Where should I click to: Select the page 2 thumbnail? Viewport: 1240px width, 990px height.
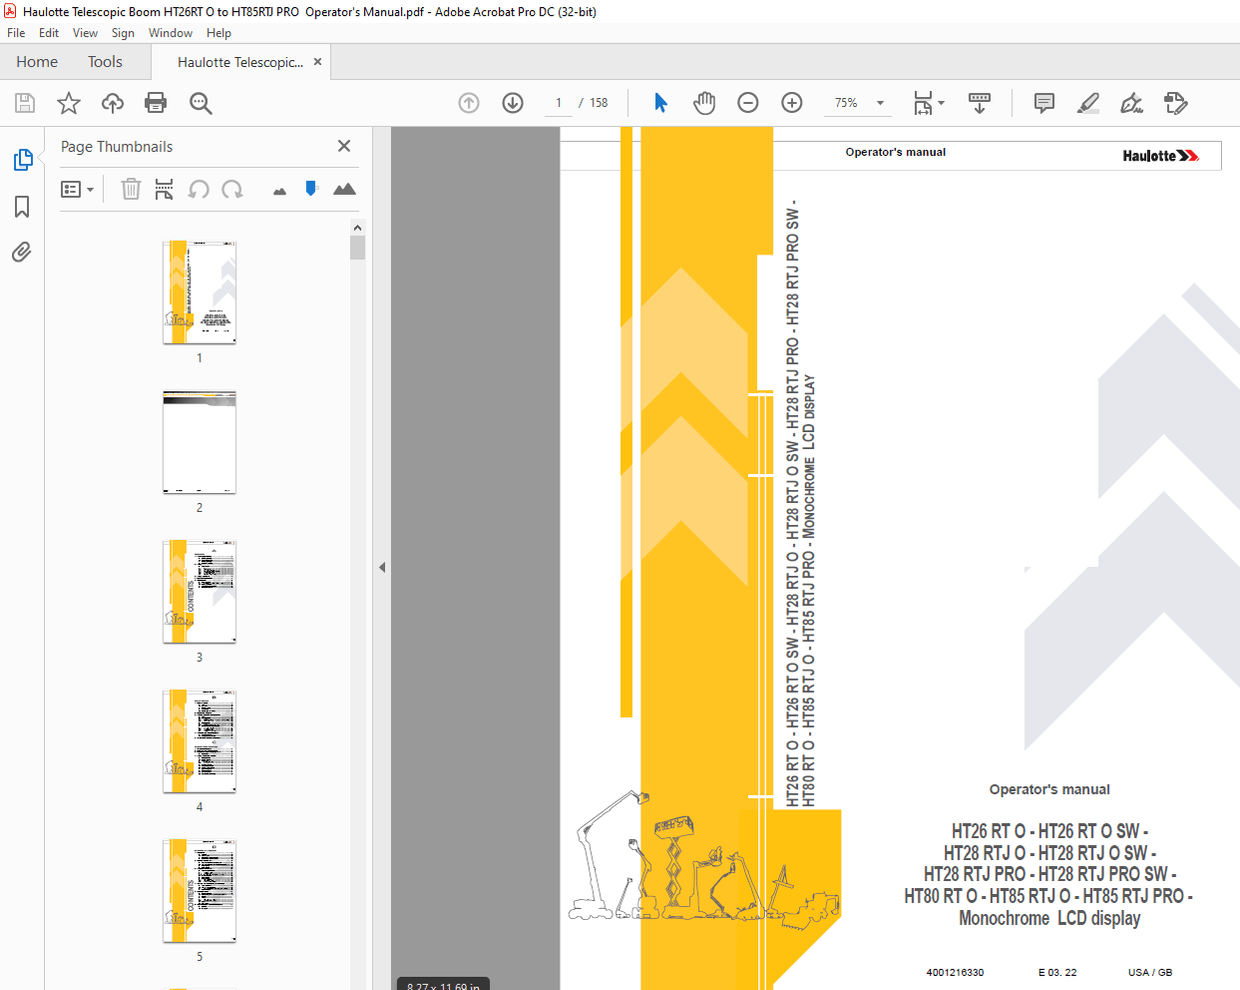point(199,443)
